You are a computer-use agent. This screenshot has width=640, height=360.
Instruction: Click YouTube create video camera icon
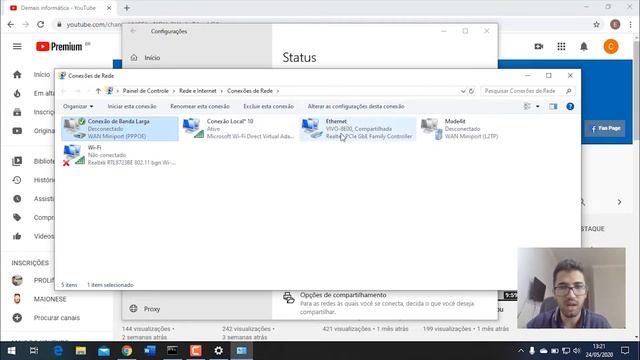(x=539, y=47)
